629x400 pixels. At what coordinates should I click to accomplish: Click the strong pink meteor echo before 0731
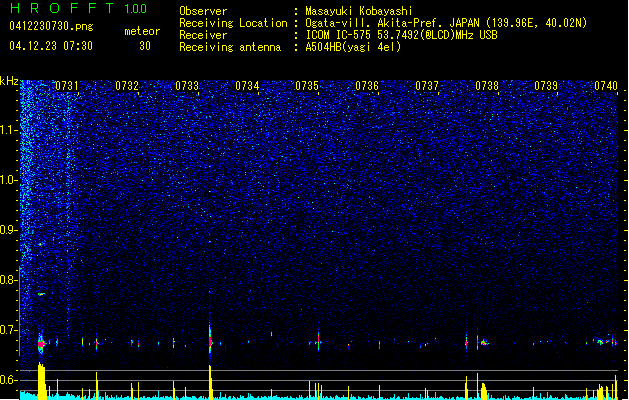pos(41,344)
